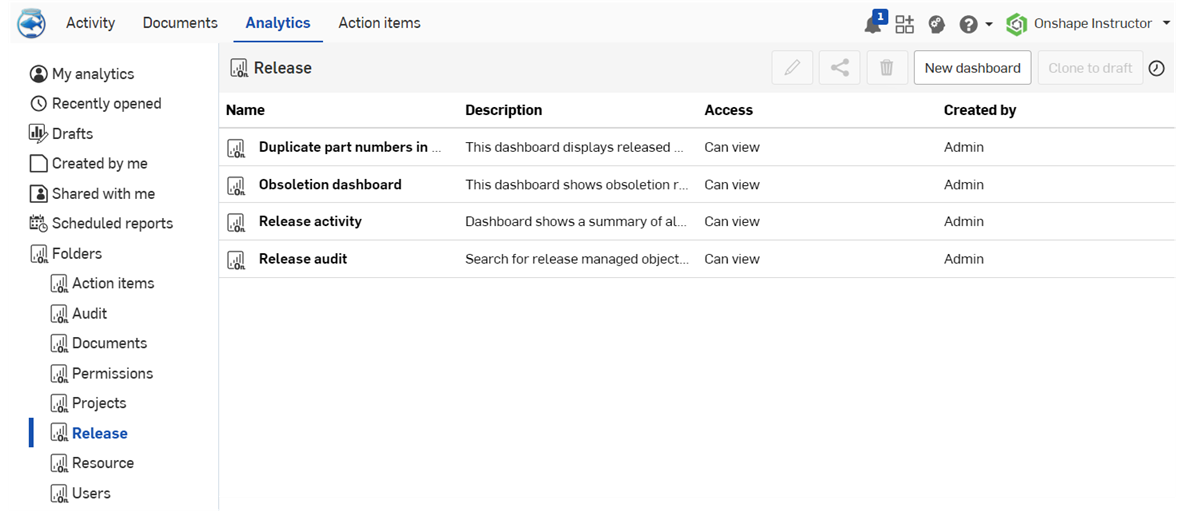
Task: Click the Audit folder icon
Action: pos(59,314)
